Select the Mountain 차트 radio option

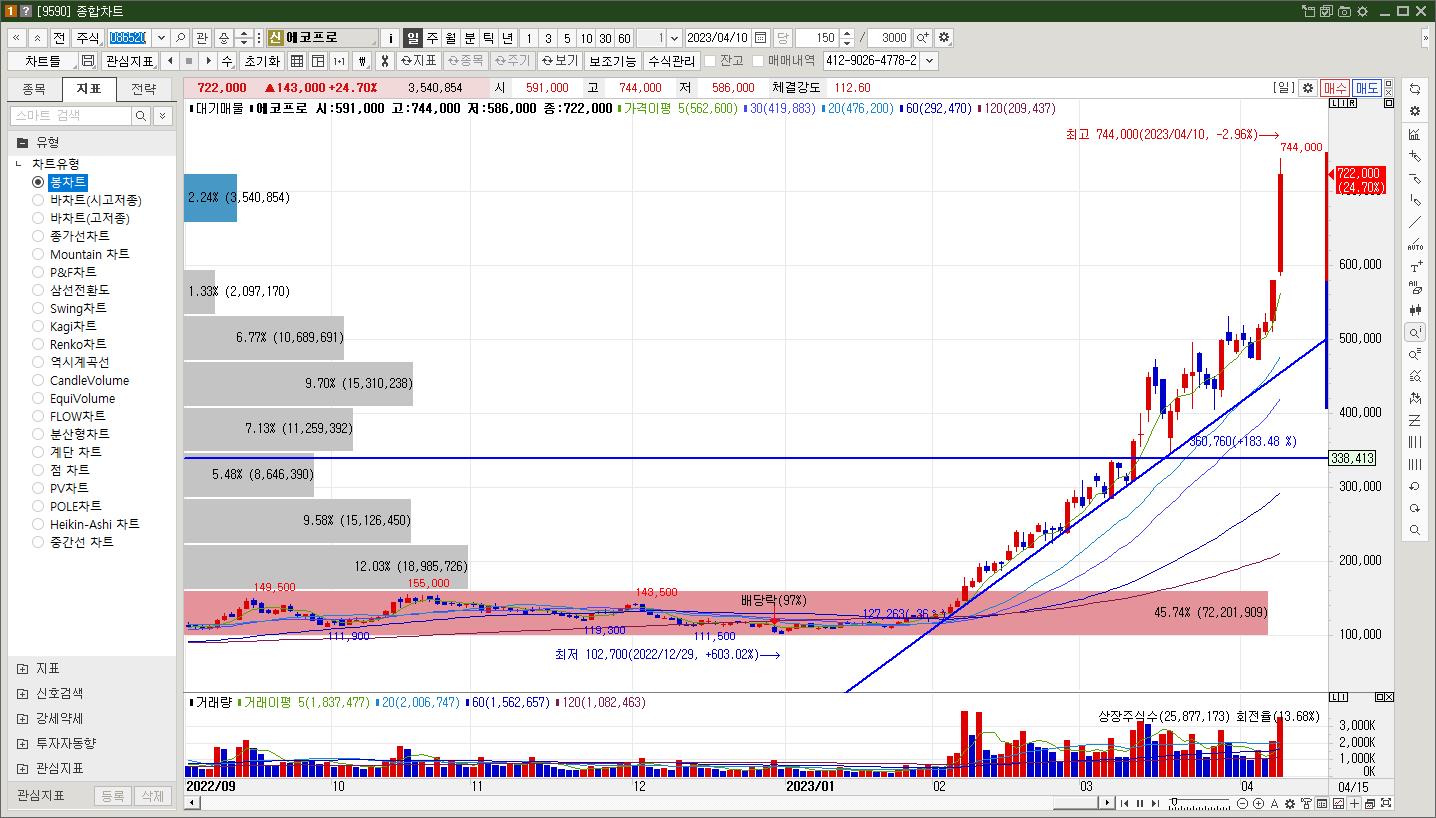coord(38,254)
